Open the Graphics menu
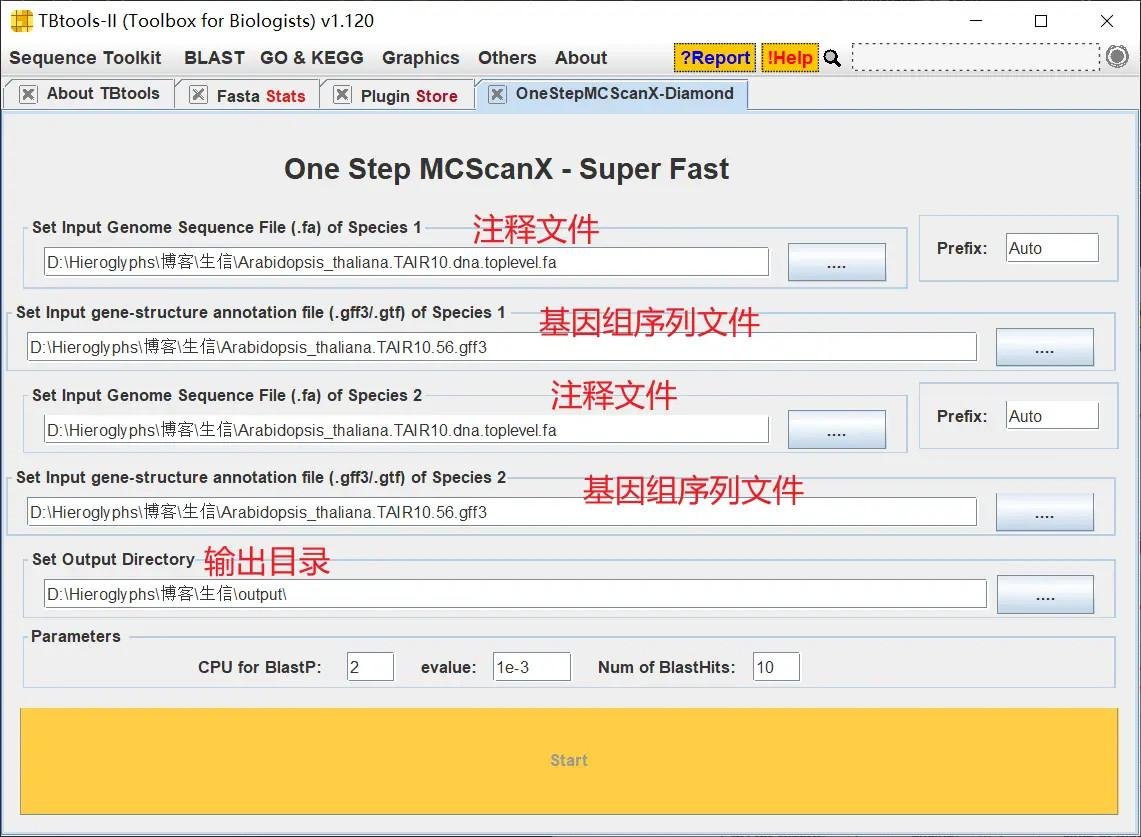The image size is (1141, 837). coord(421,57)
